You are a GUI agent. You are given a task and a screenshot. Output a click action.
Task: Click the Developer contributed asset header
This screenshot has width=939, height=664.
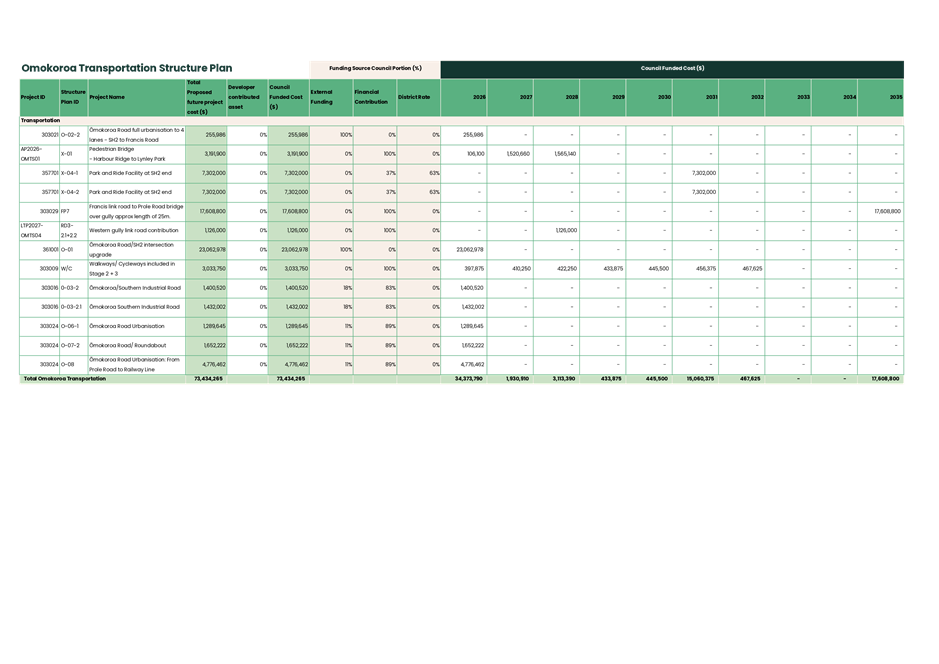pyautogui.click(x=246, y=97)
